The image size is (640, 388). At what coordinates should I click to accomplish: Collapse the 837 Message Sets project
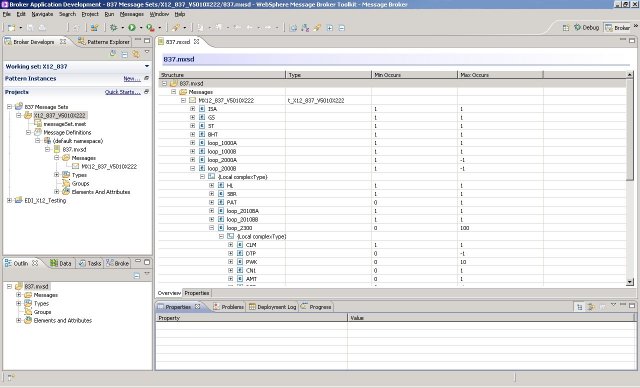coord(9,106)
